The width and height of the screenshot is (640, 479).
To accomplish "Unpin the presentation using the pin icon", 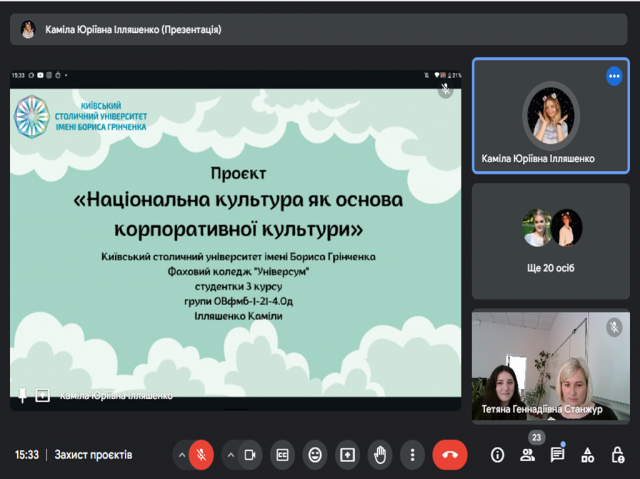I will (x=22, y=395).
